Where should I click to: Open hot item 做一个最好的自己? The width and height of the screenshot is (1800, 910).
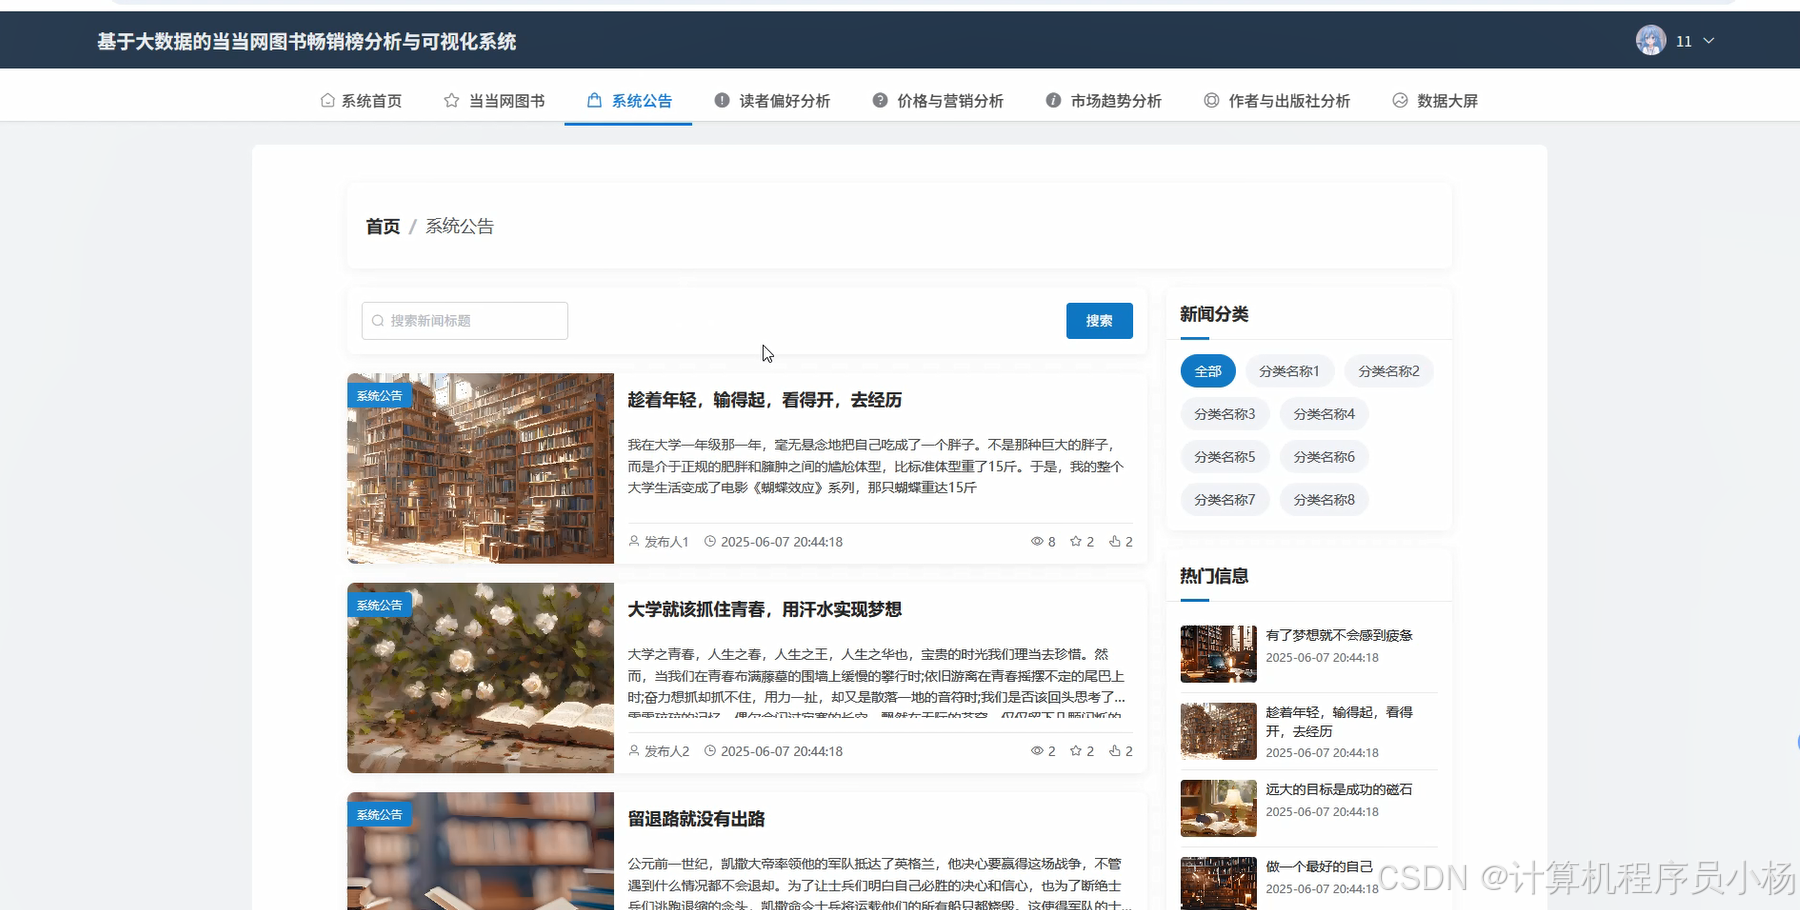(1319, 866)
